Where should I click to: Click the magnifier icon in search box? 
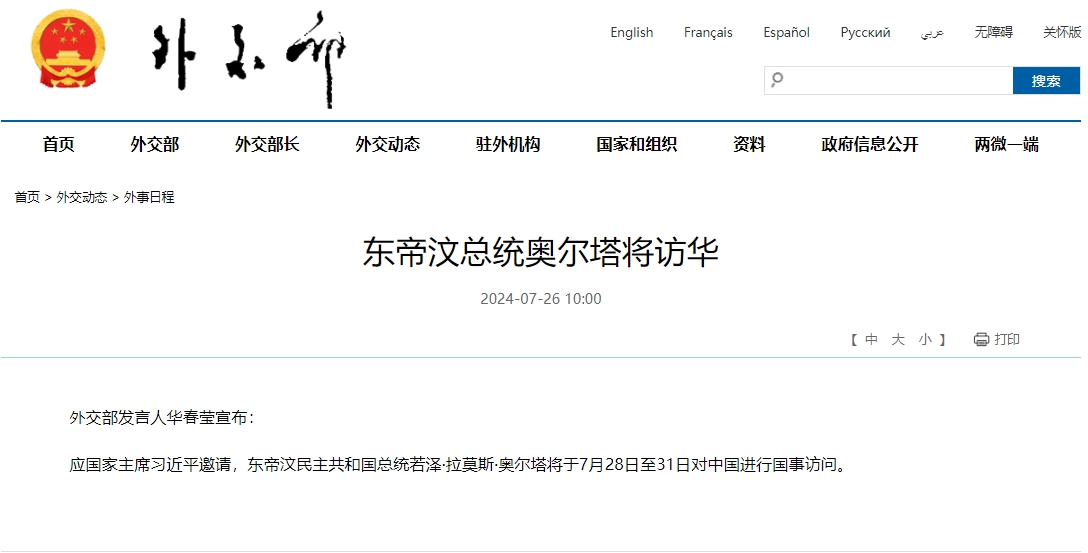click(778, 80)
